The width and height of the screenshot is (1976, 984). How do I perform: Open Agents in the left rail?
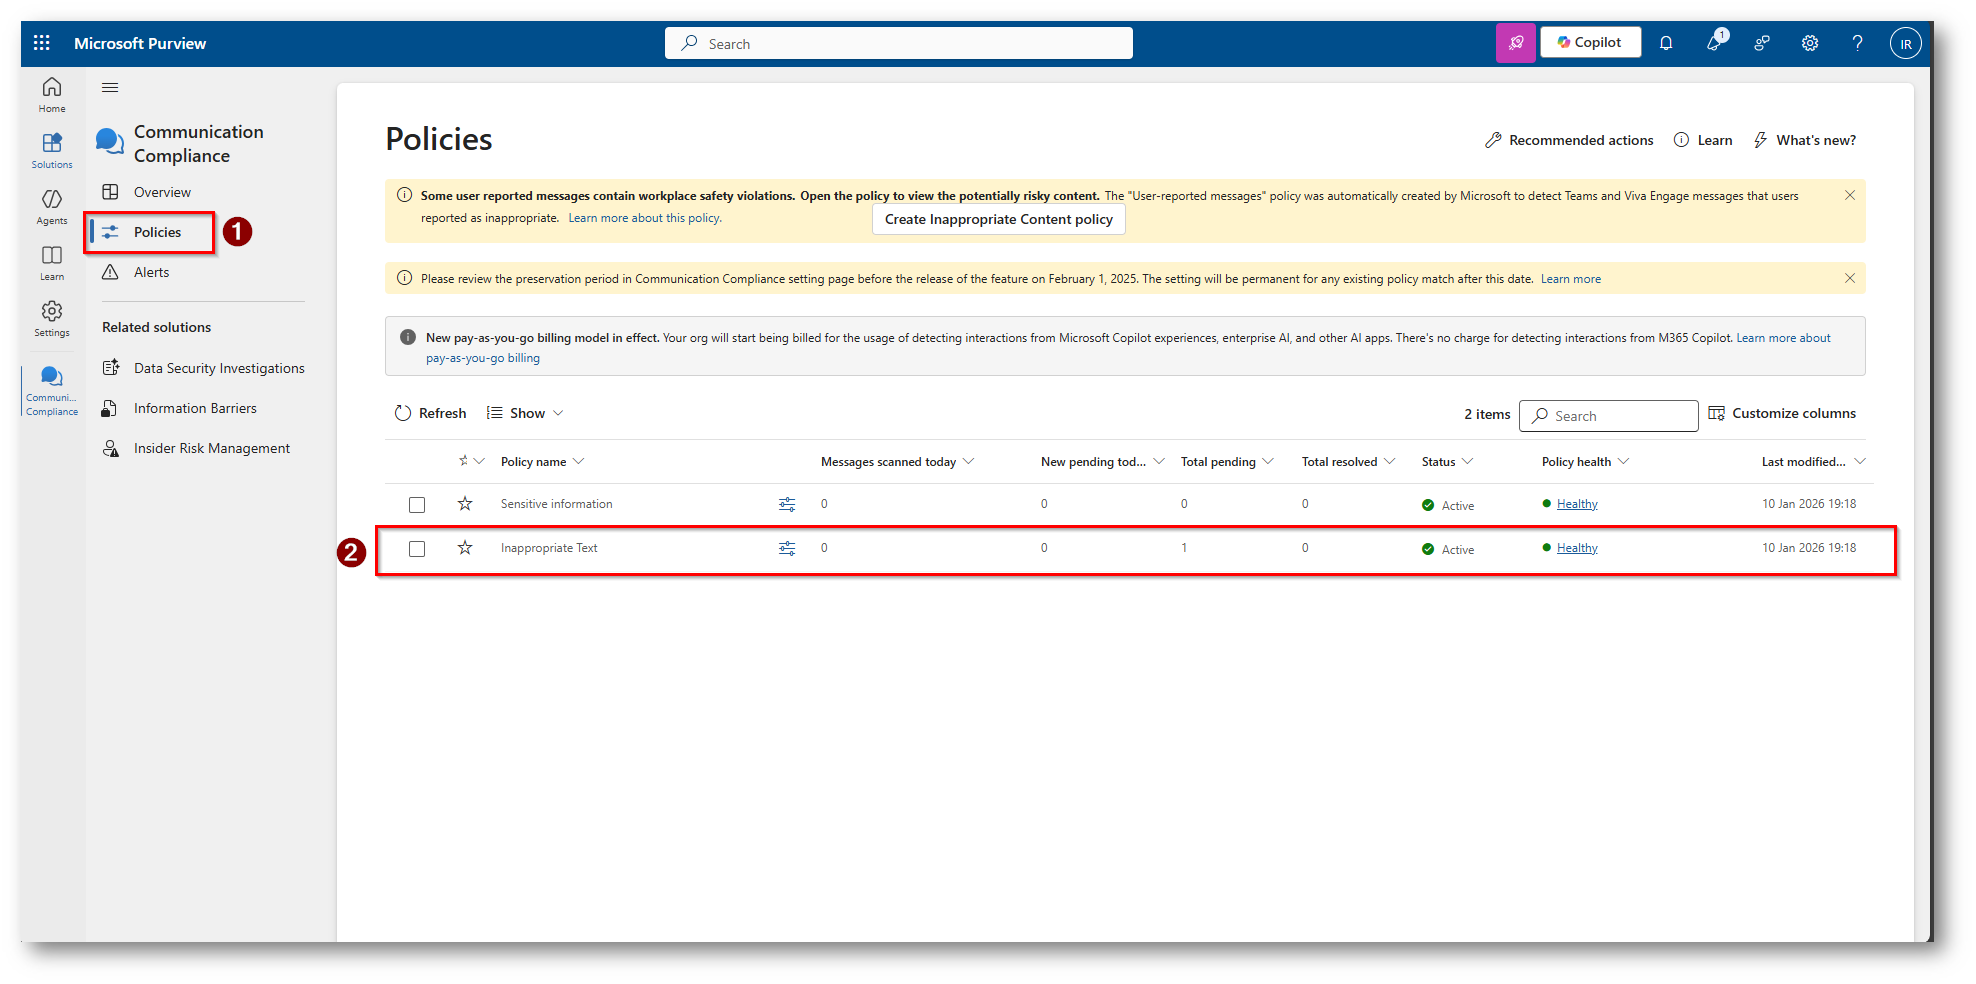pos(52,206)
